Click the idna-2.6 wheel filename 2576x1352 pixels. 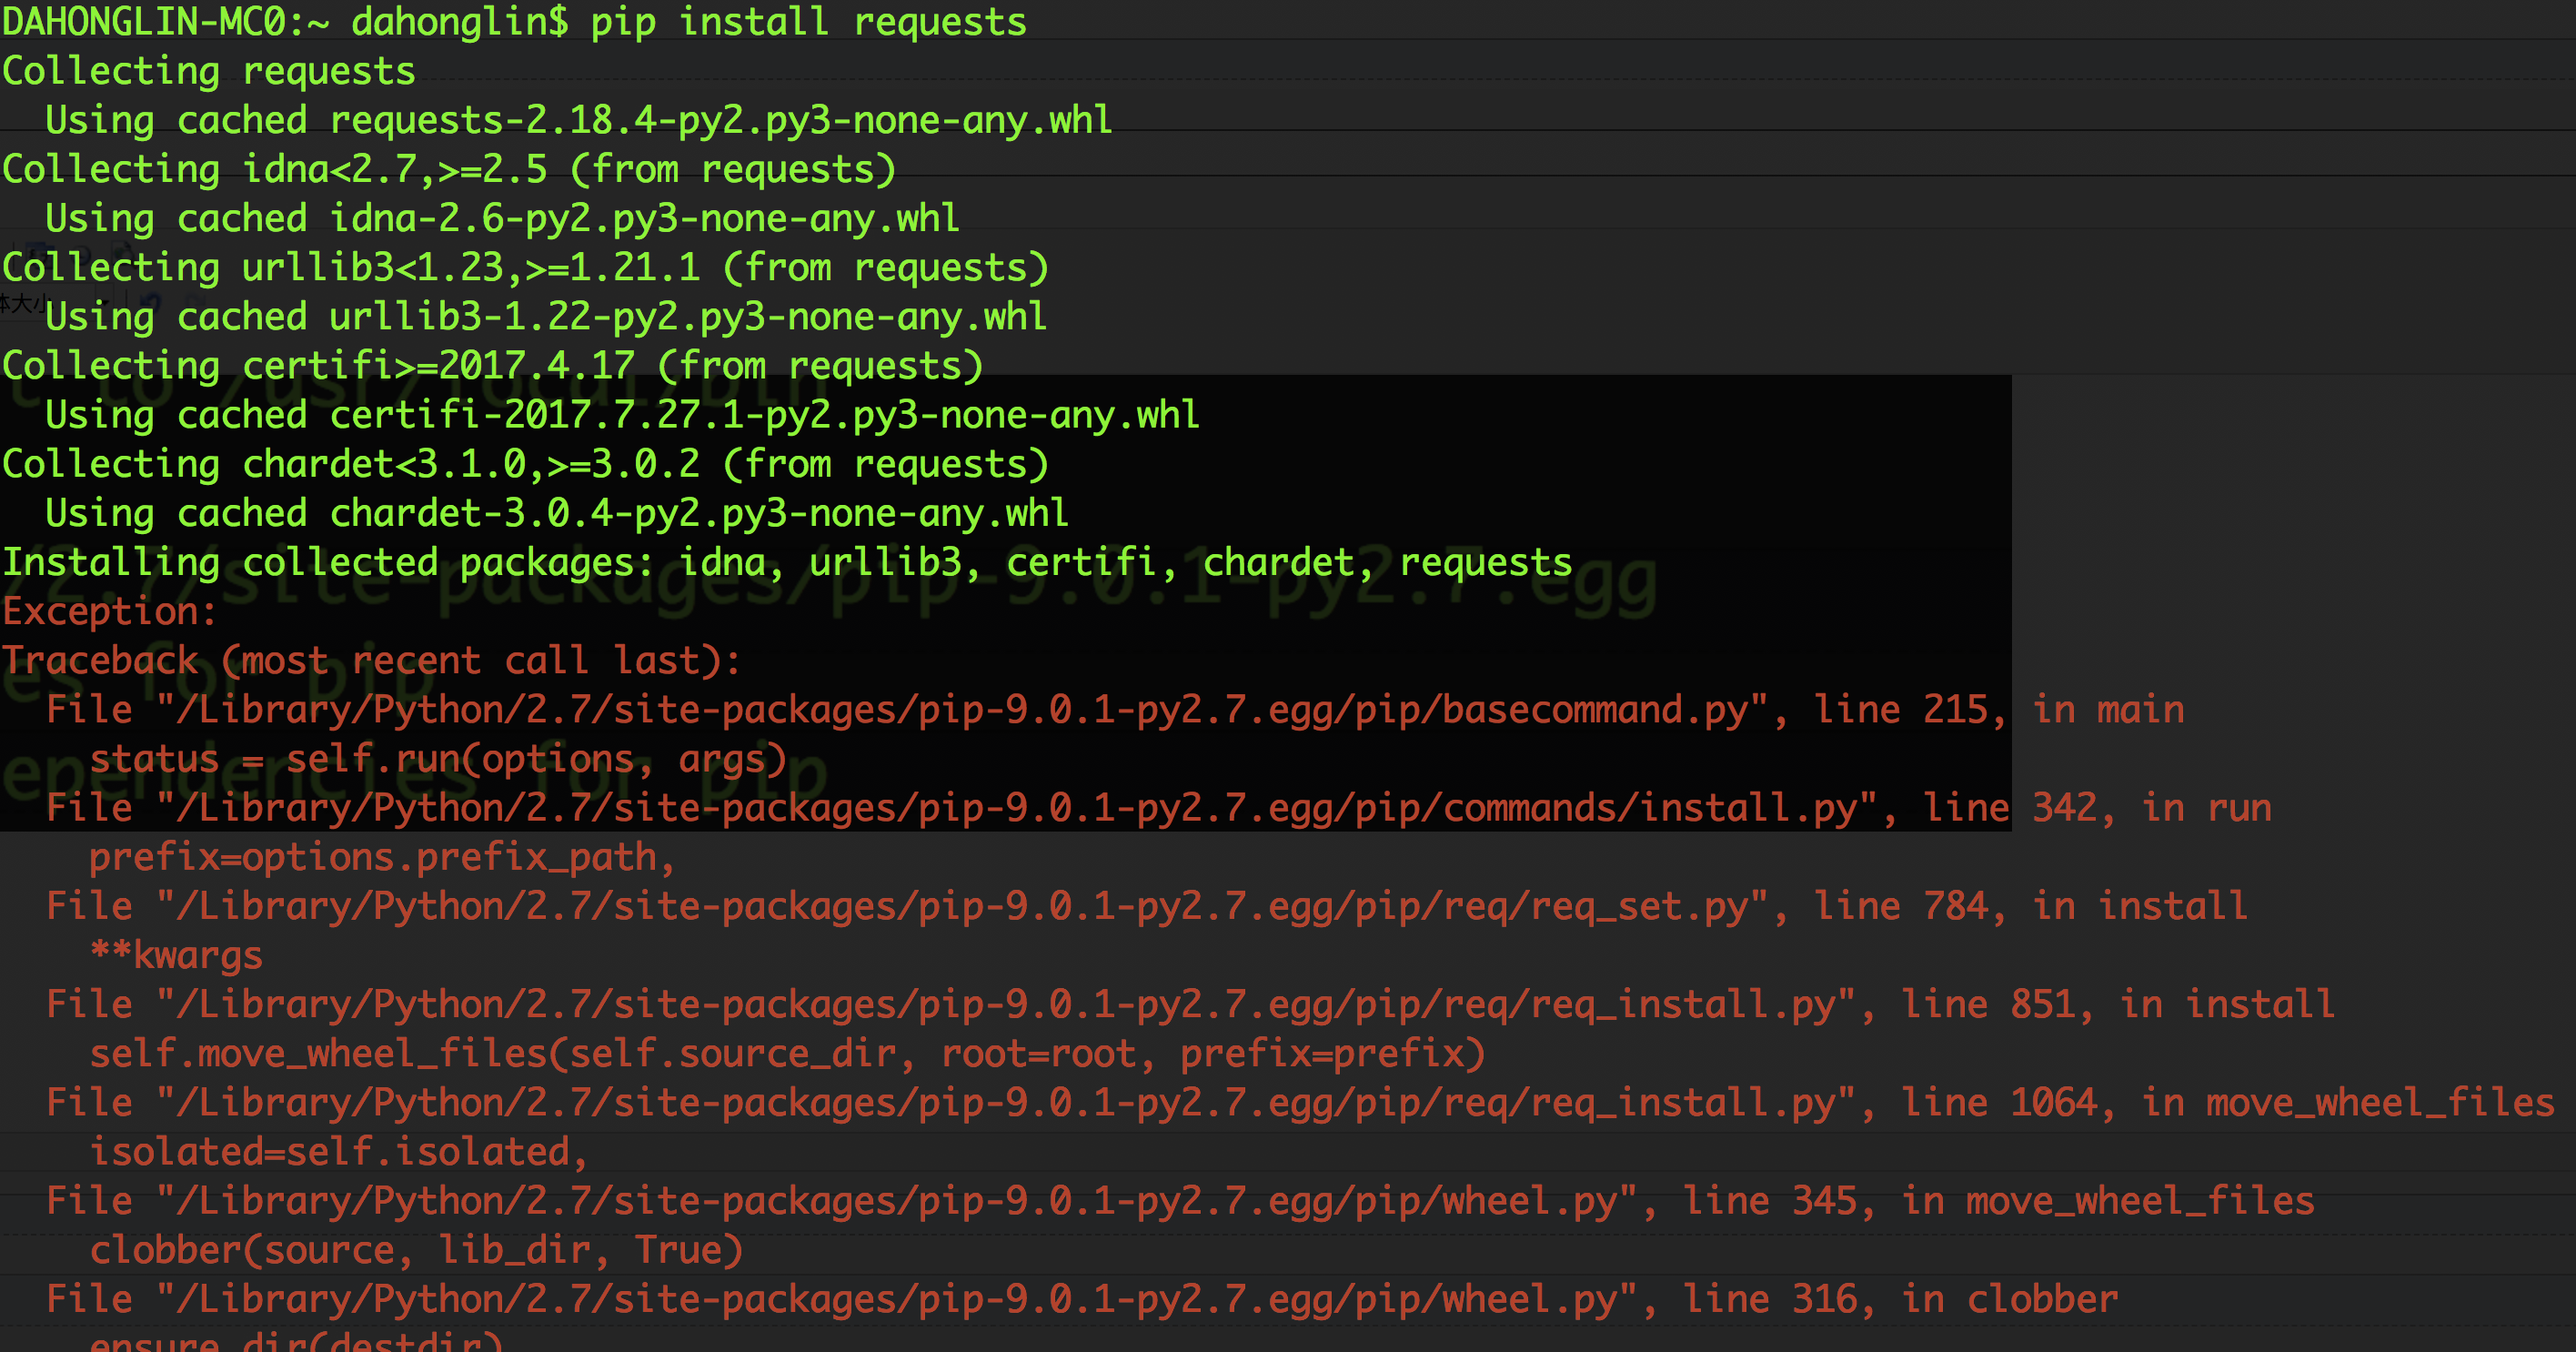tap(644, 218)
